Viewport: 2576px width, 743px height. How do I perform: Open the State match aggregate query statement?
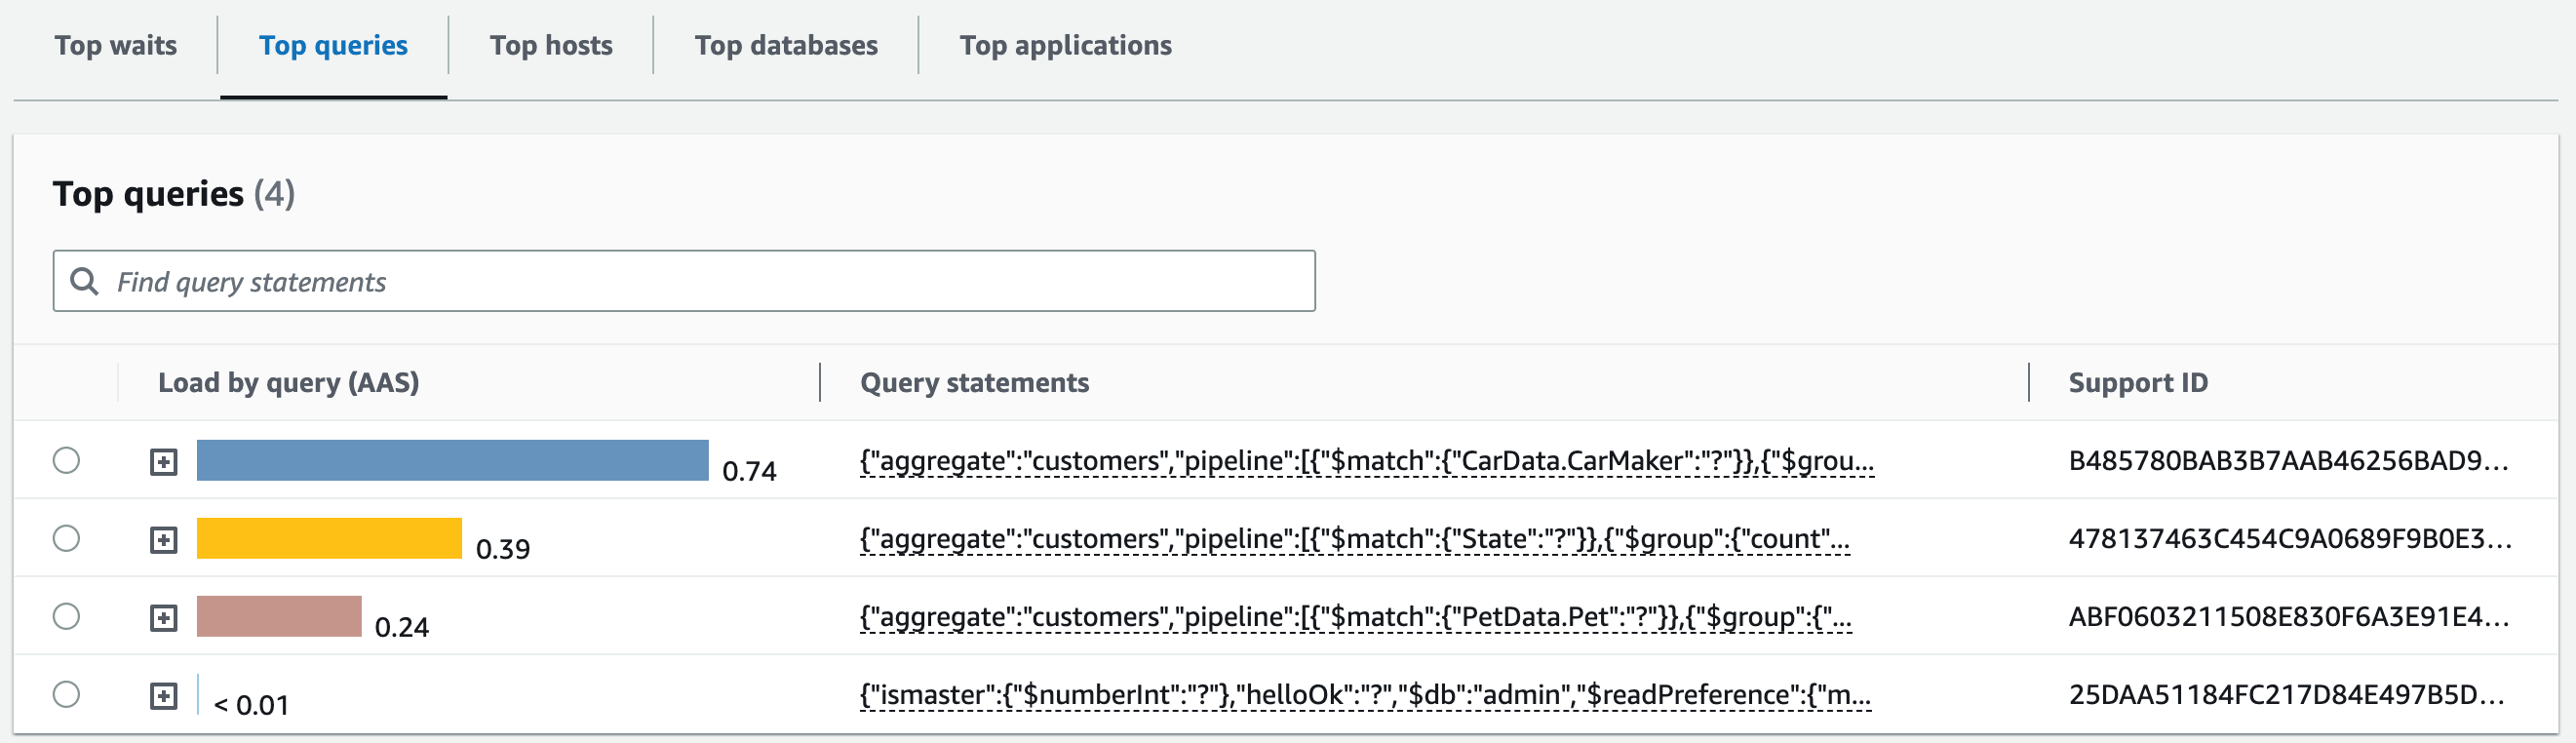(1354, 539)
